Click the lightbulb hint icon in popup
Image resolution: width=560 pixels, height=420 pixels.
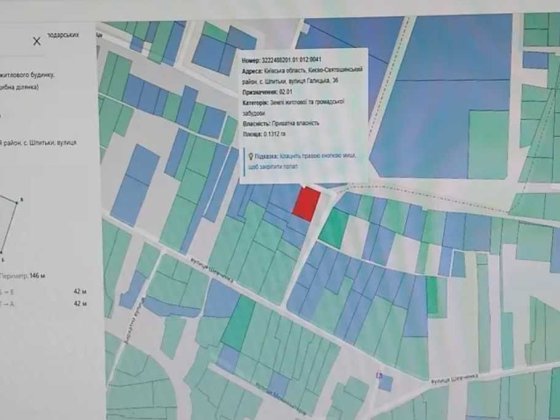251,156
